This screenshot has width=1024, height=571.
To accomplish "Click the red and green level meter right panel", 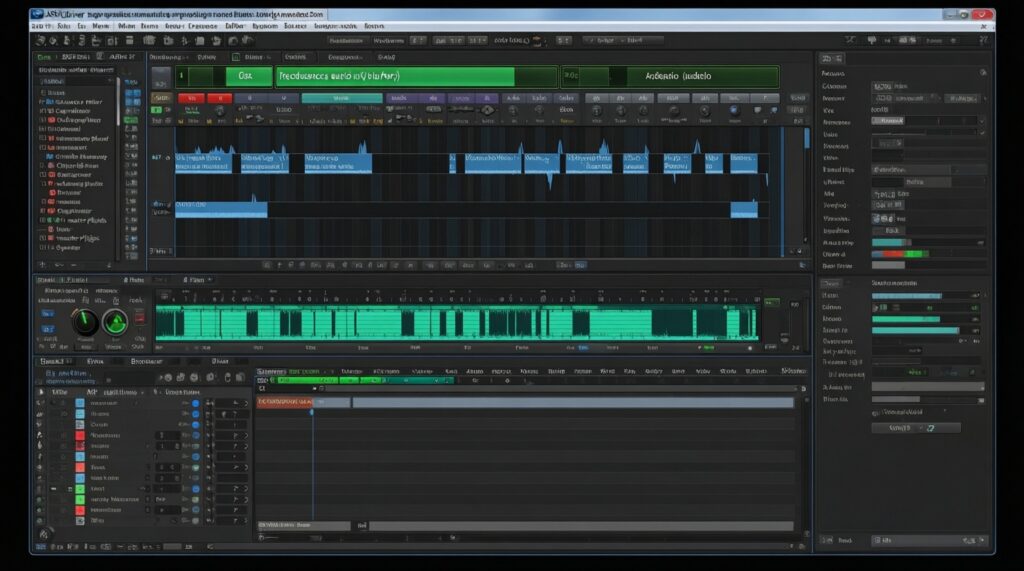I will [900, 254].
